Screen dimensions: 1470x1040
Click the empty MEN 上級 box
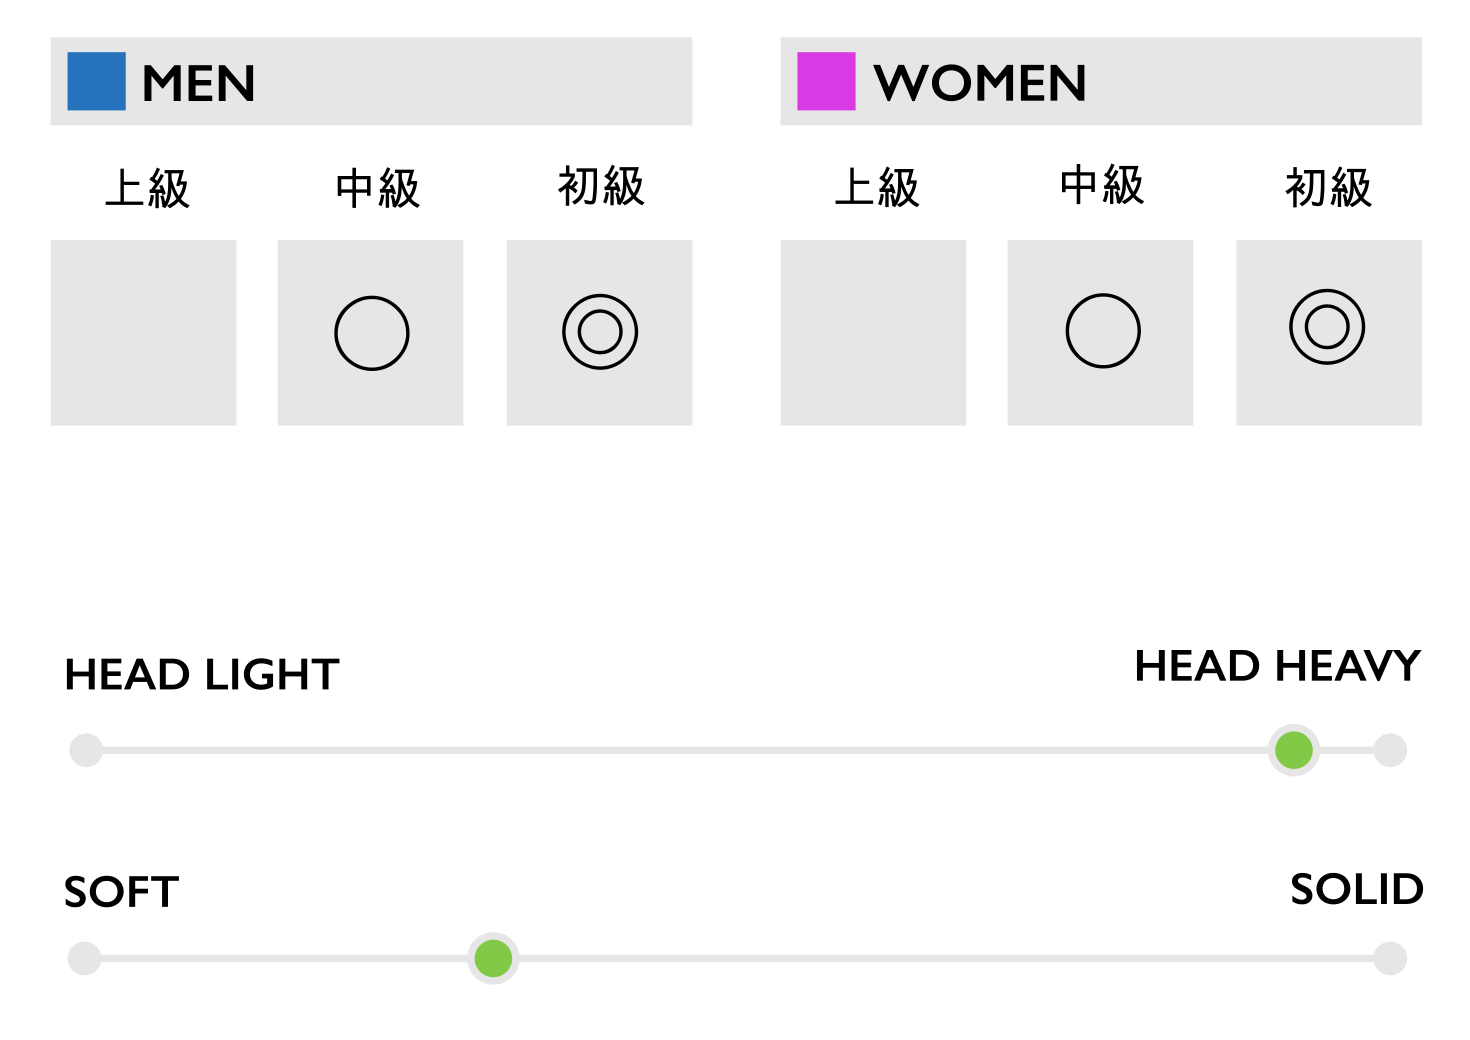(143, 332)
